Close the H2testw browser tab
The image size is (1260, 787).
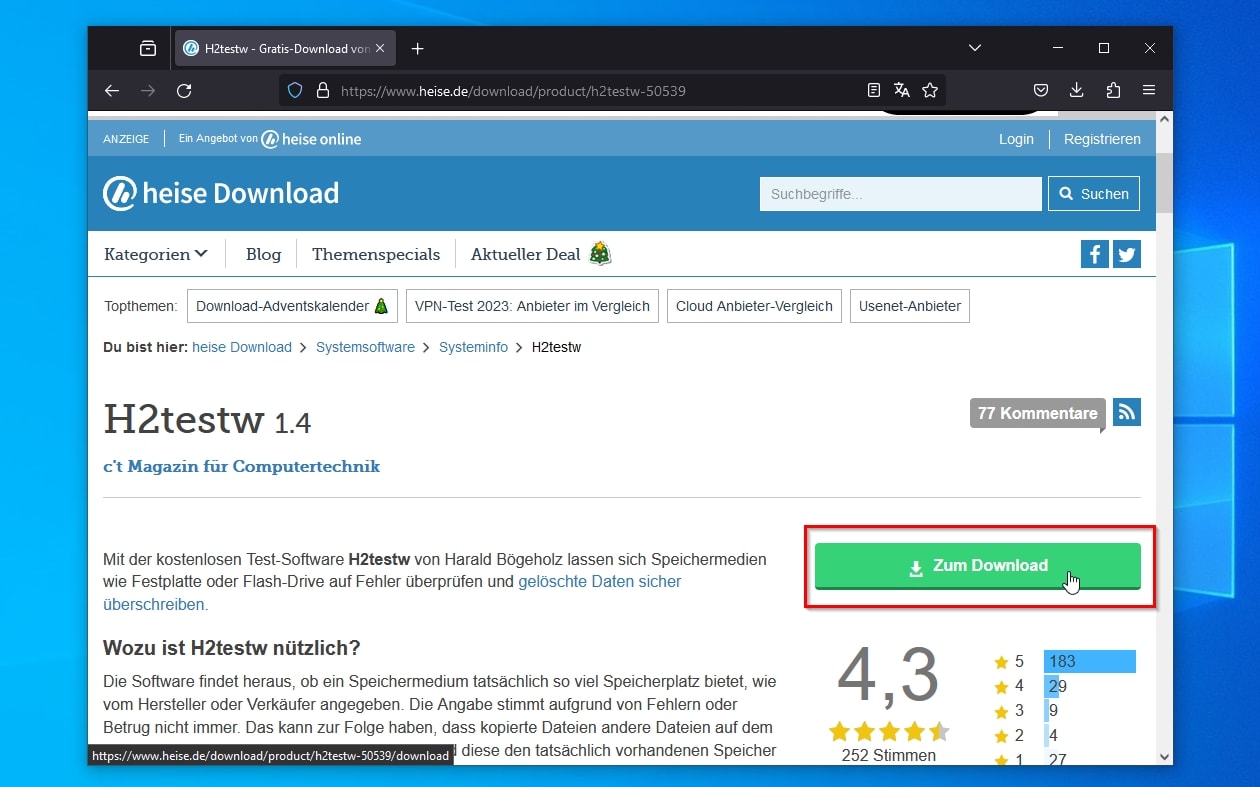point(379,48)
